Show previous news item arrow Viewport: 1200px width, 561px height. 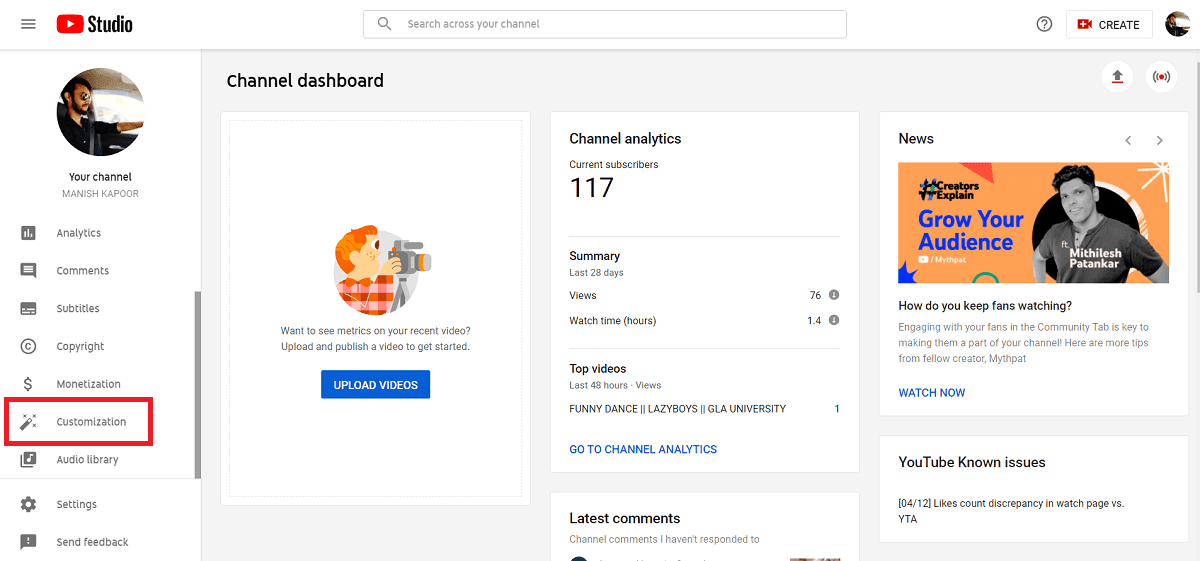click(1128, 140)
